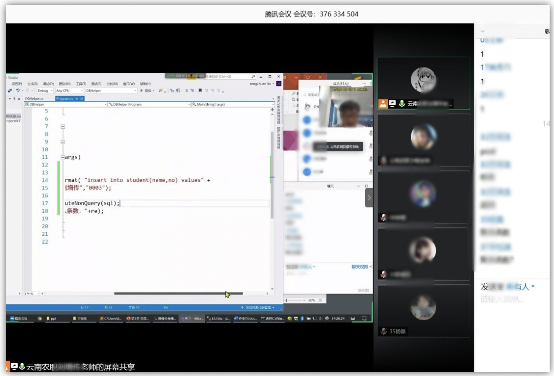Image resolution: width=554 pixels, height=376 pixels.
Task: Click the screen-share icon on top participant tile
Action: [x=393, y=104]
